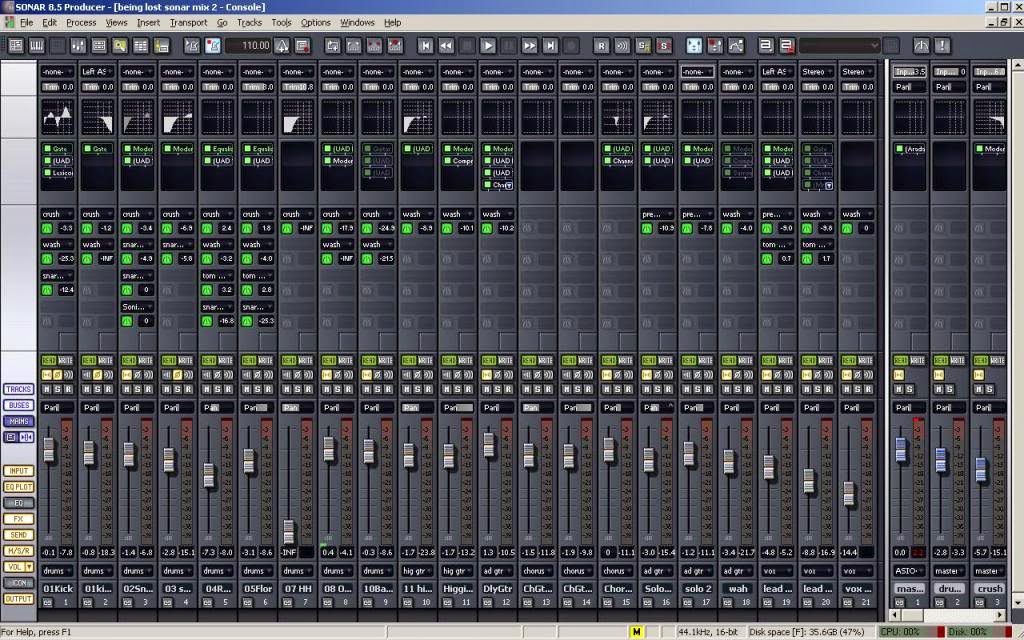Open the hig gtr output dropdown of channel 10

[417, 571]
